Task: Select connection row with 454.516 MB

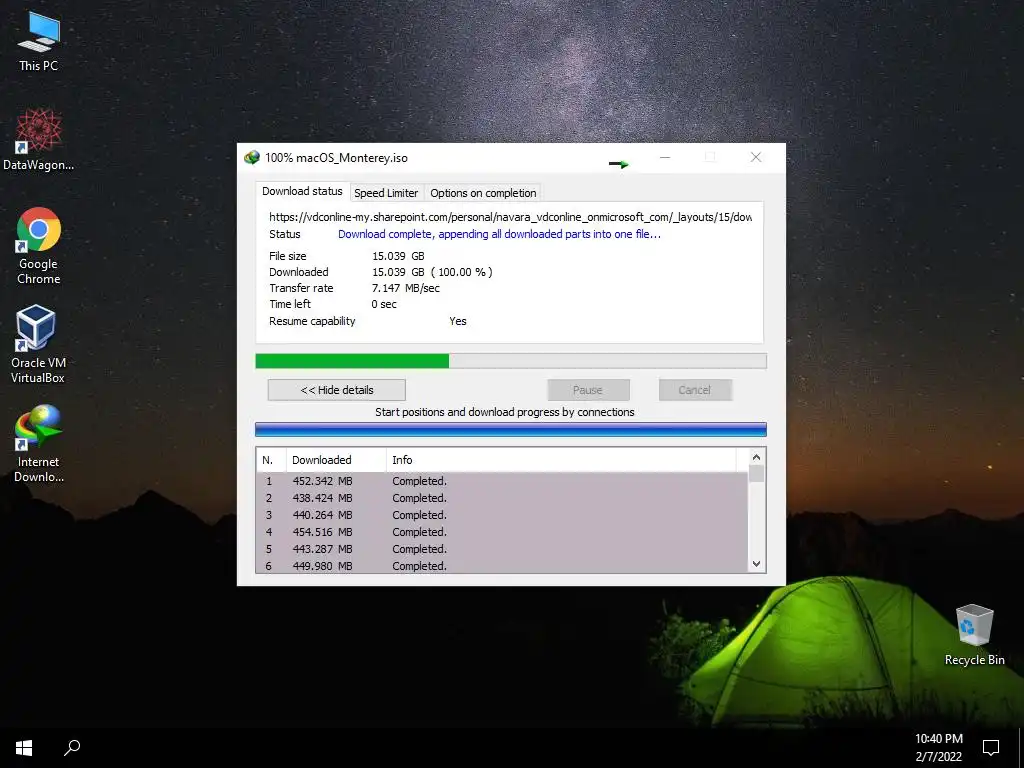Action: tap(502, 532)
